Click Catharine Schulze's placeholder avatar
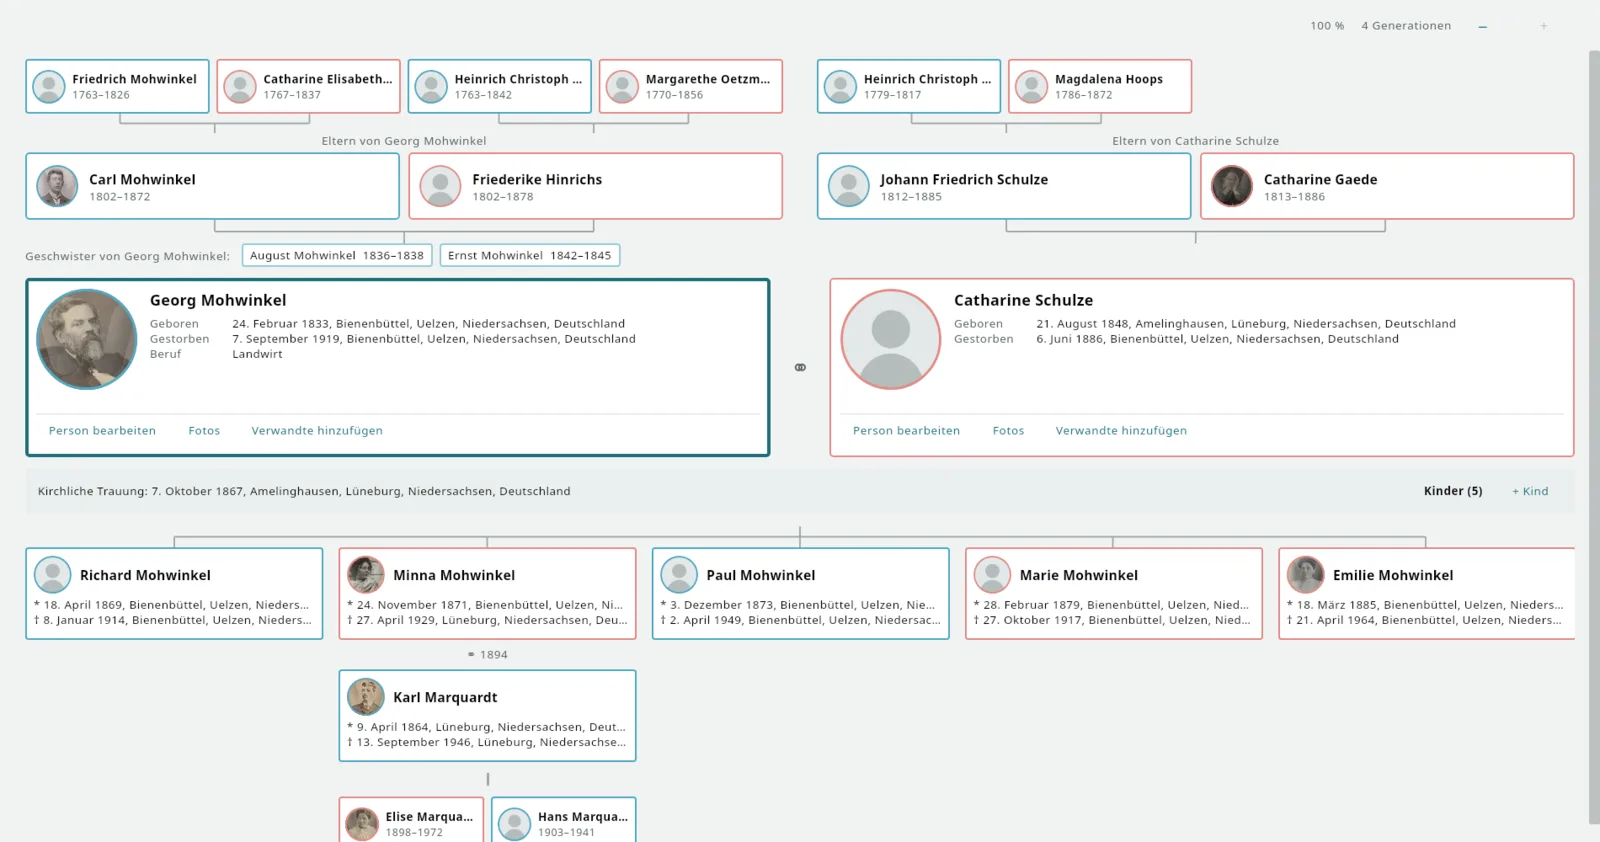Viewport: 1600px width, 842px height. click(891, 339)
